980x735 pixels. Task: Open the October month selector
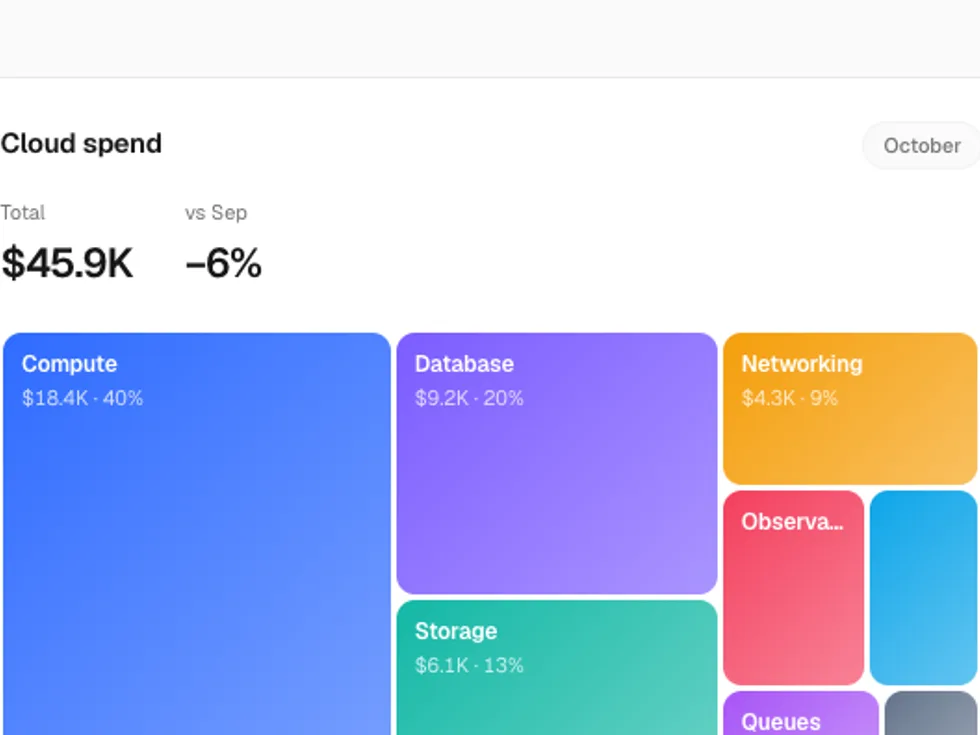click(921, 146)
